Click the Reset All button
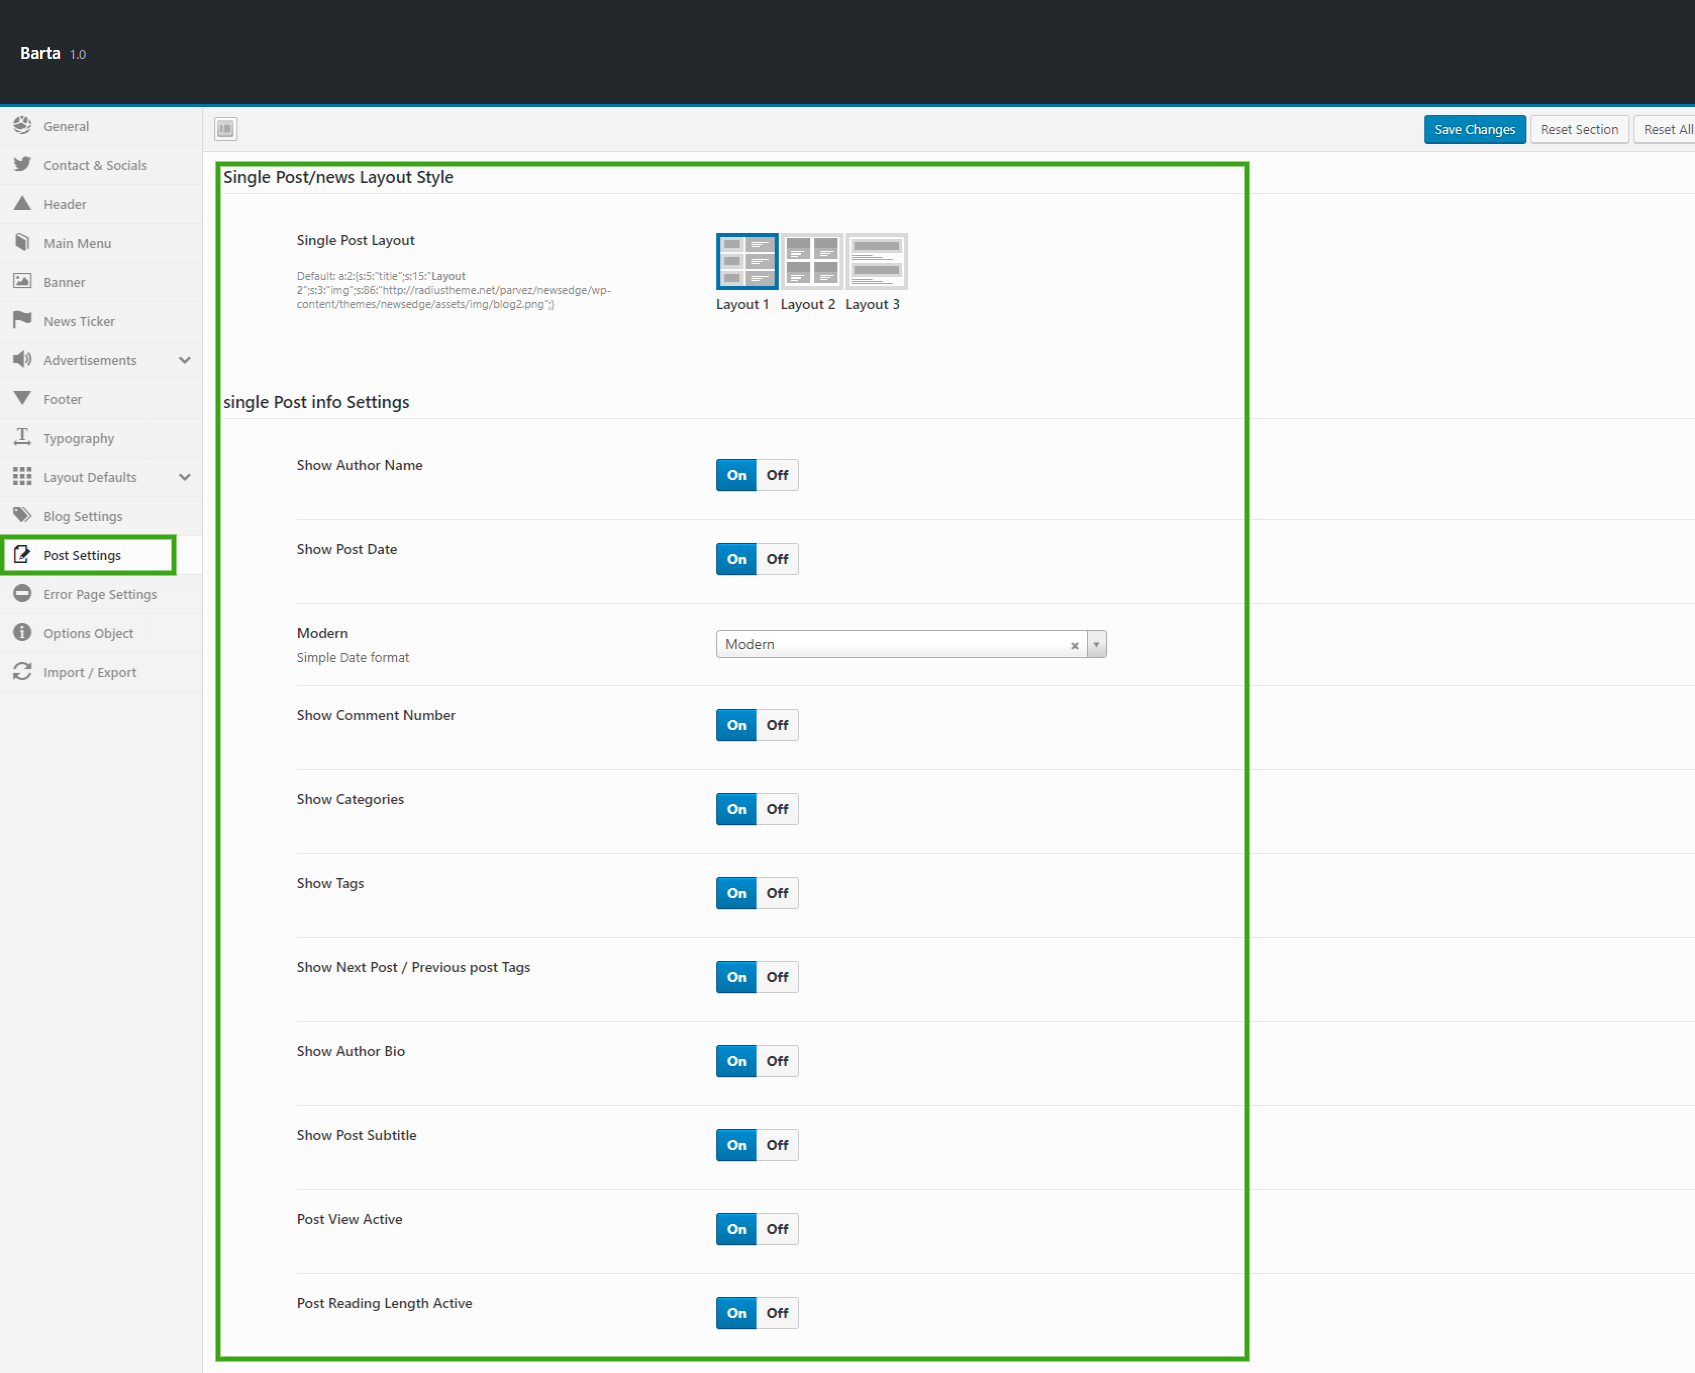Image resolution: width=1695 pixels, height=1373 pixels. pos(1666,129)
